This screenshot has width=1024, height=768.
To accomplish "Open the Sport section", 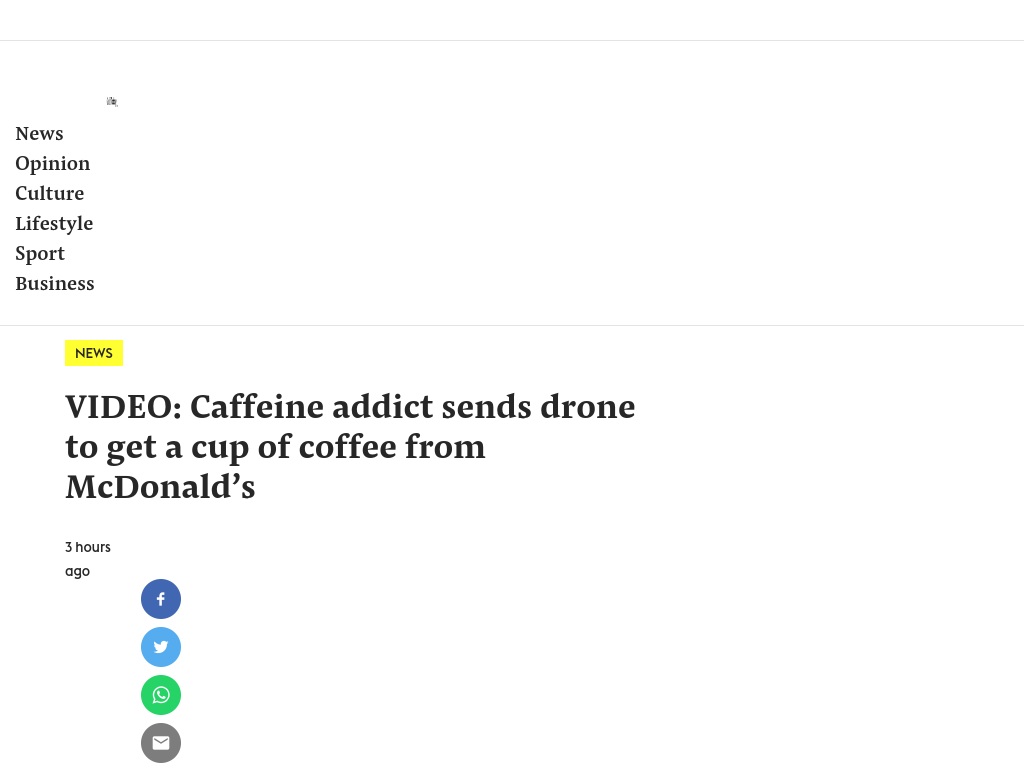I will coord(40,253).
